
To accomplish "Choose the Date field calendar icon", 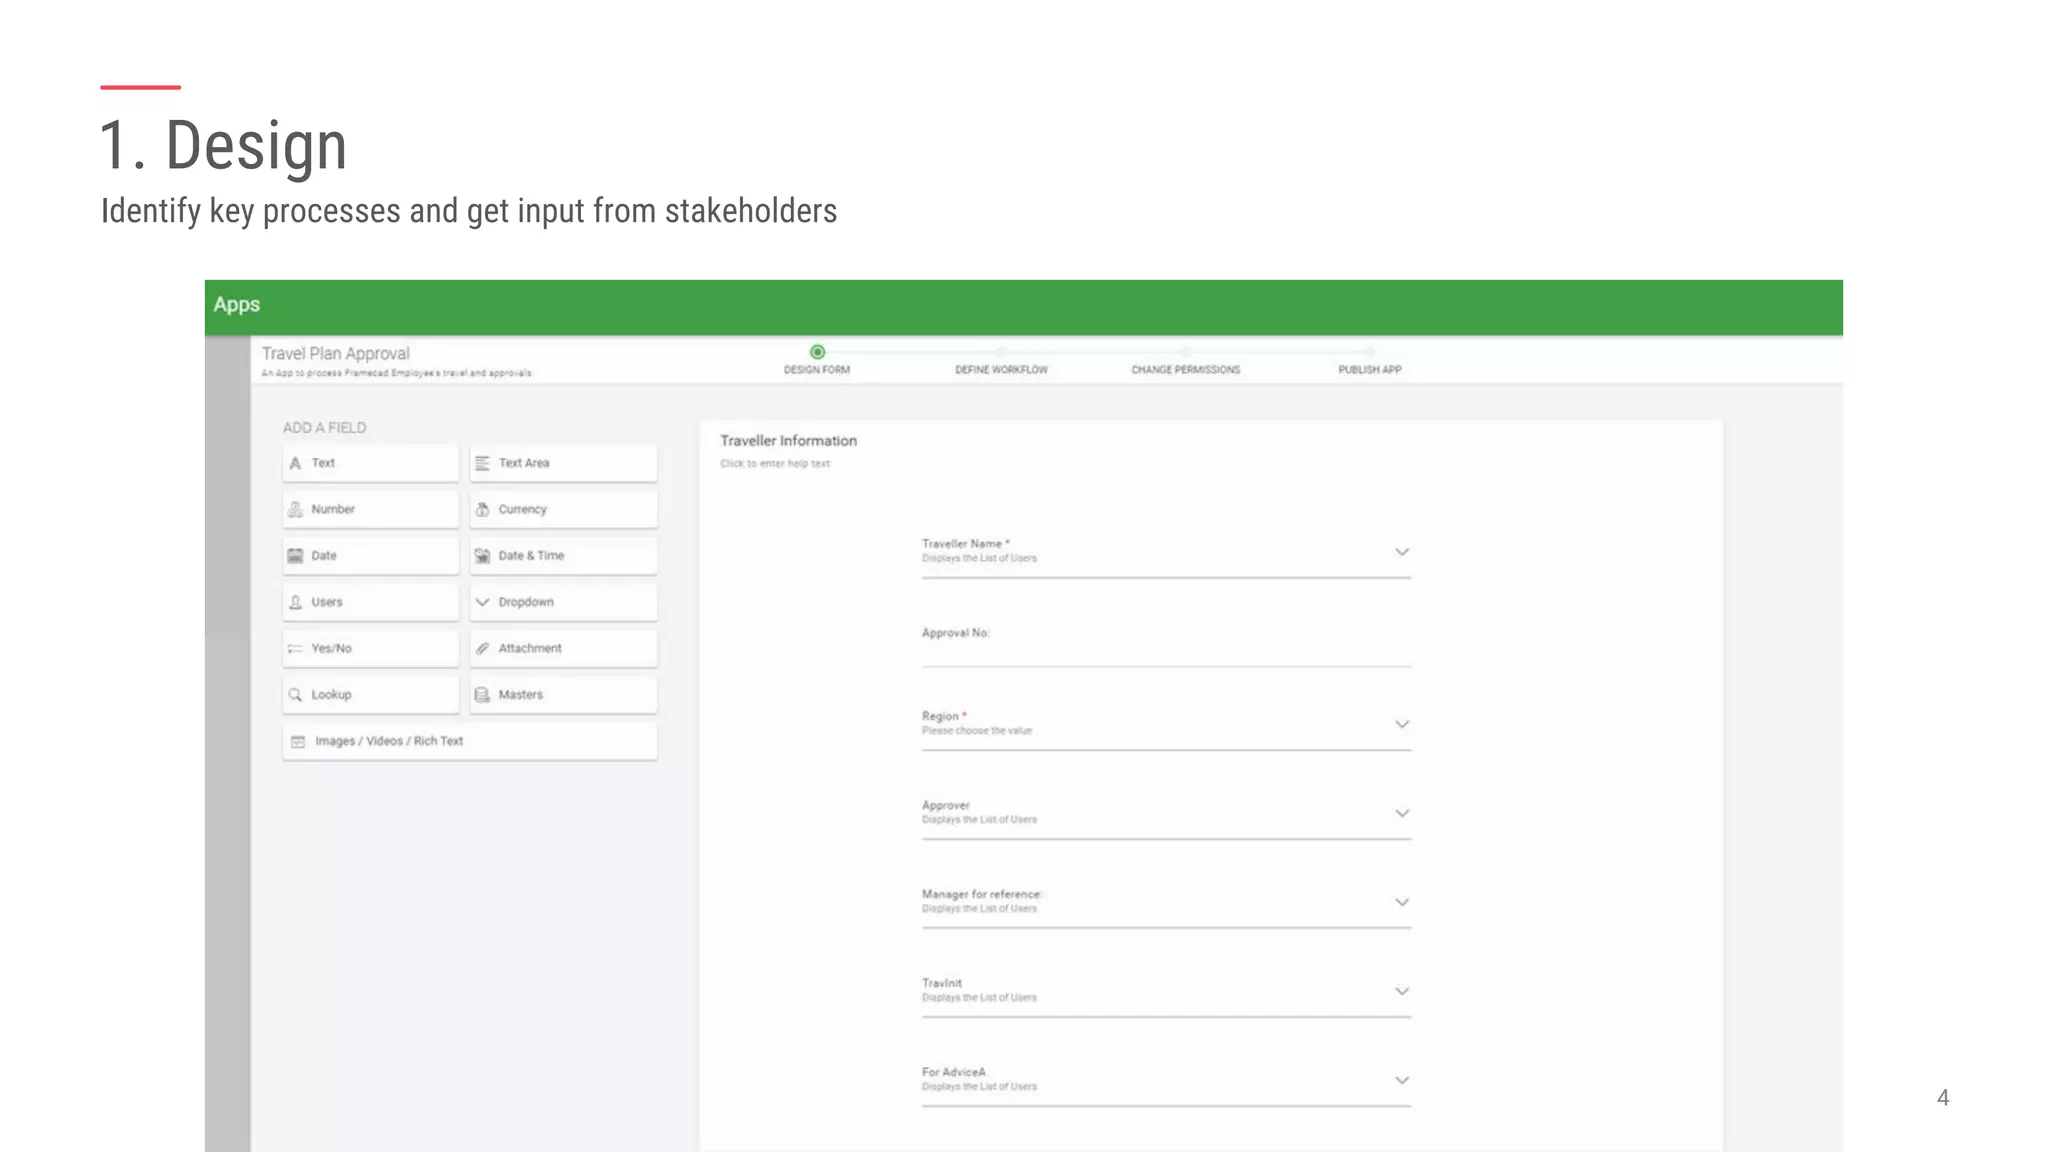I will tap(295, 556).
